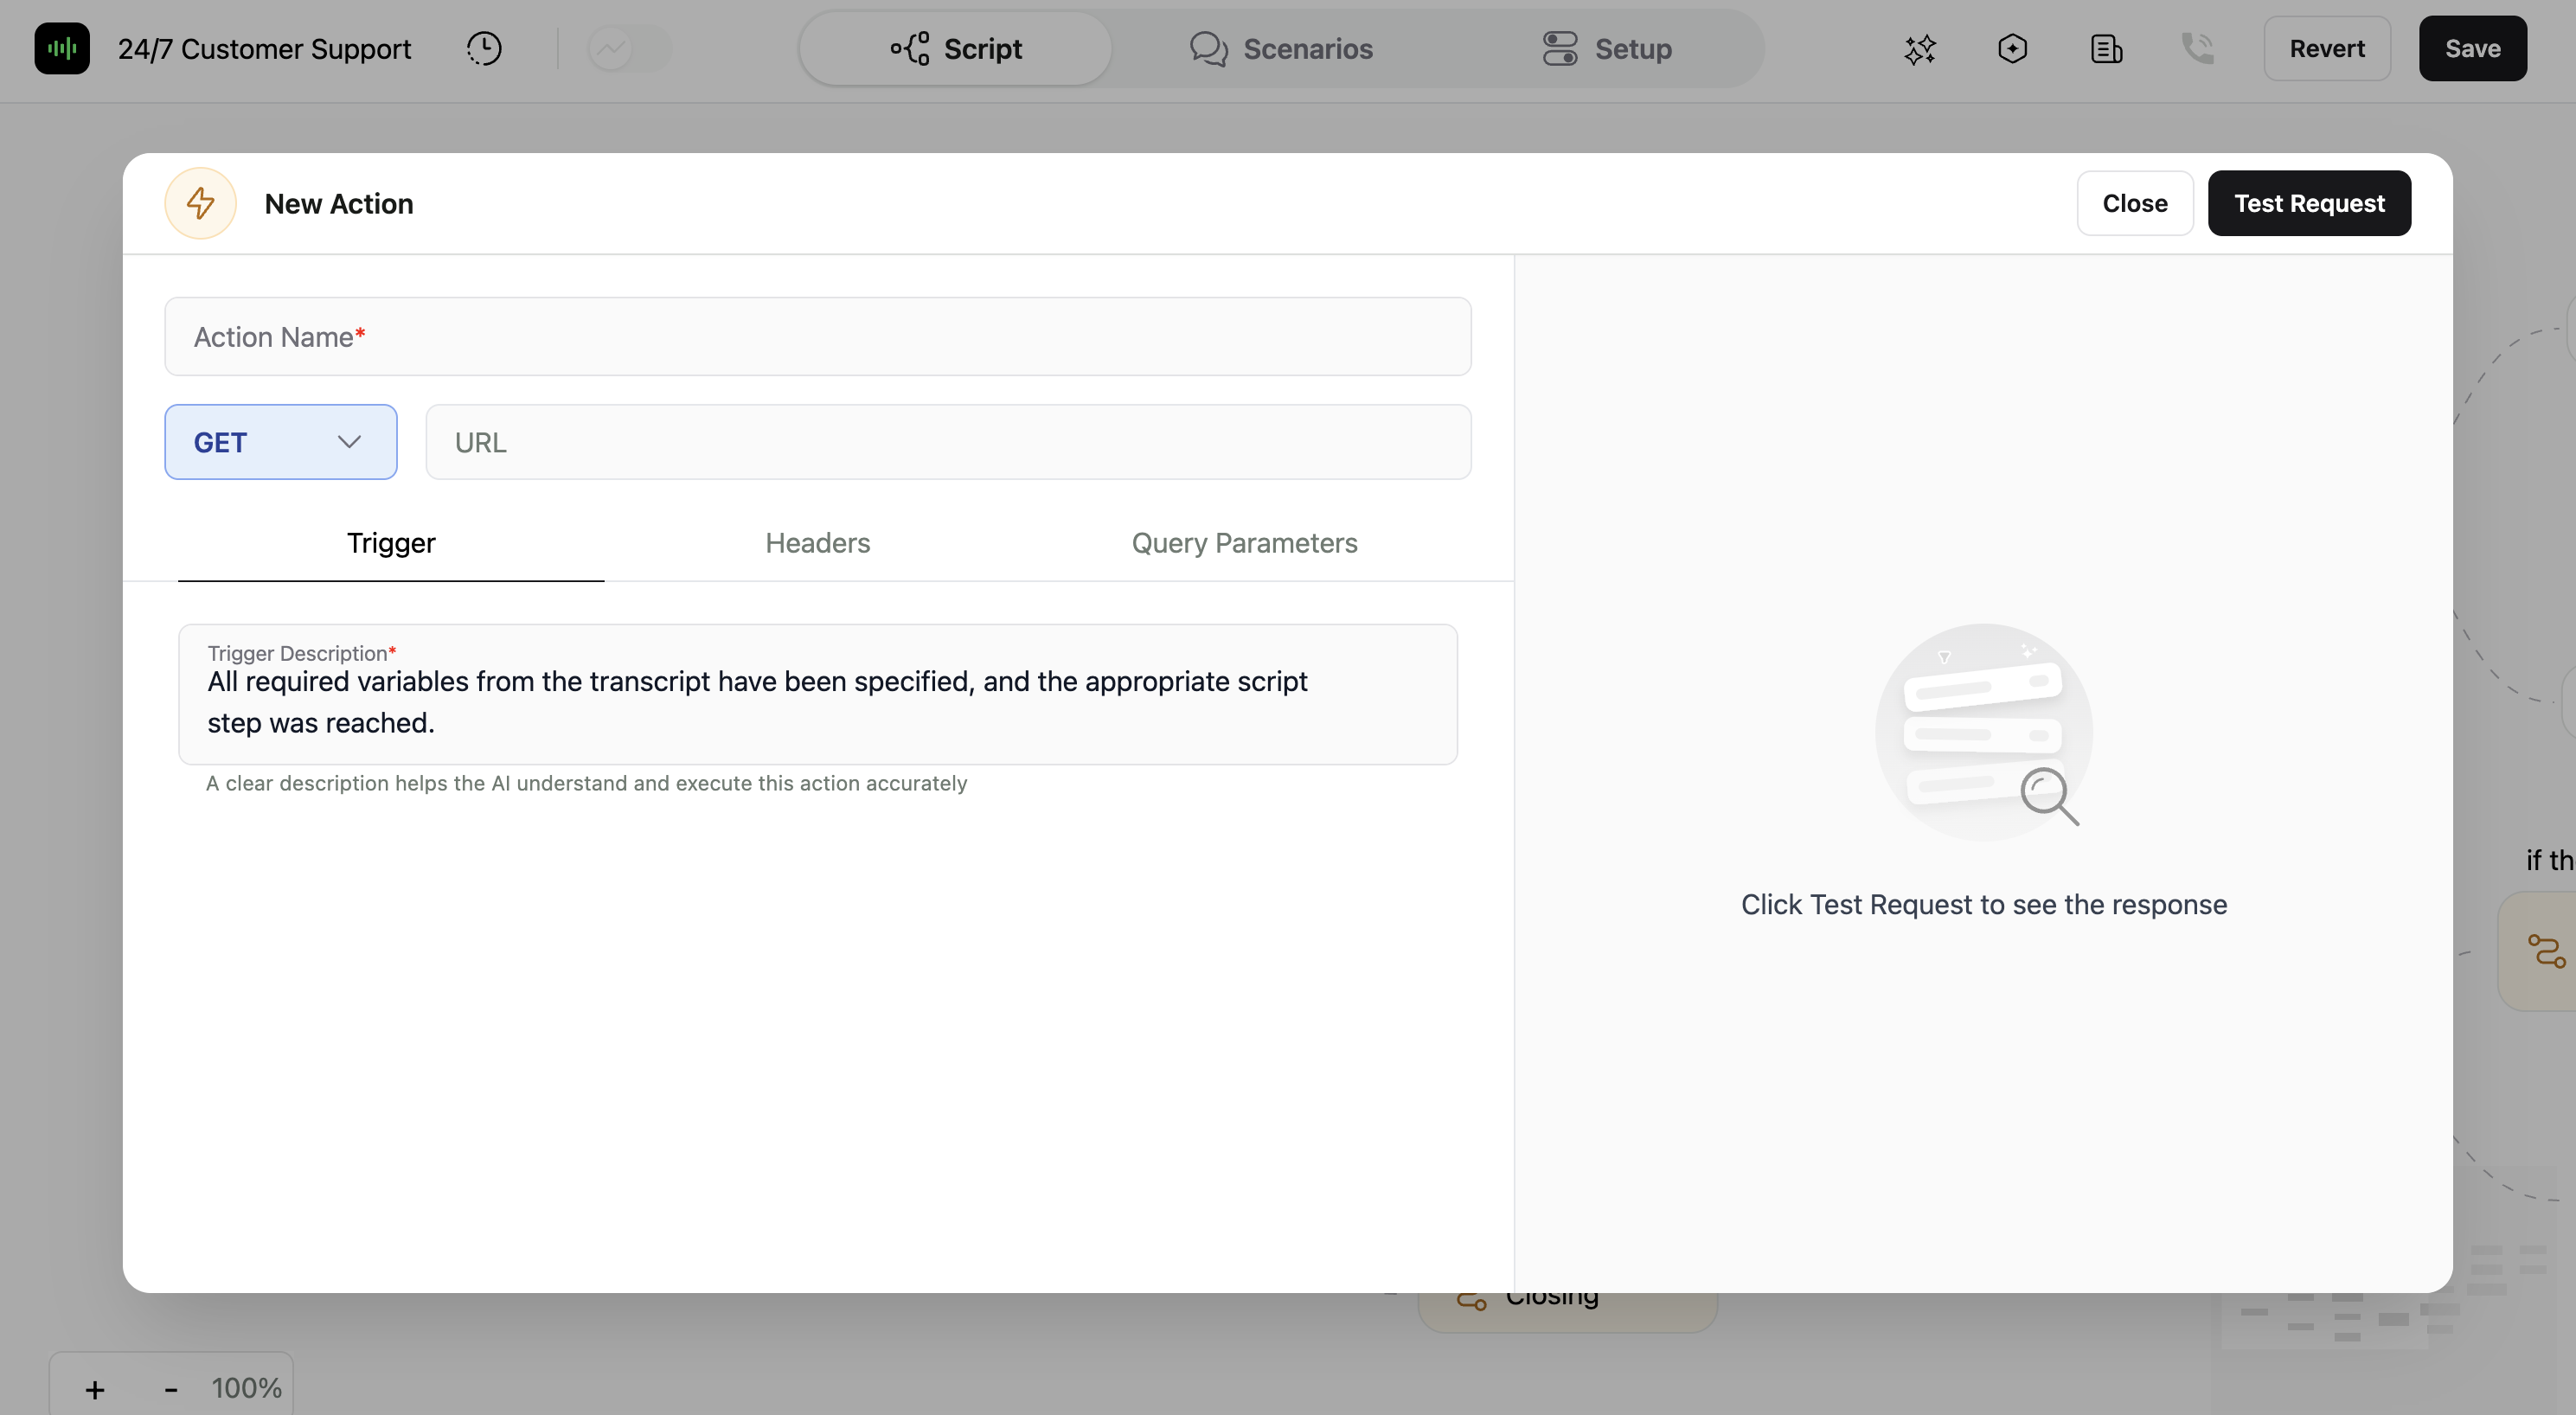The height and width of the screenshot is (1415, 2576).
Task: Toggle the analytics switch in header
Action: point(630,48)
